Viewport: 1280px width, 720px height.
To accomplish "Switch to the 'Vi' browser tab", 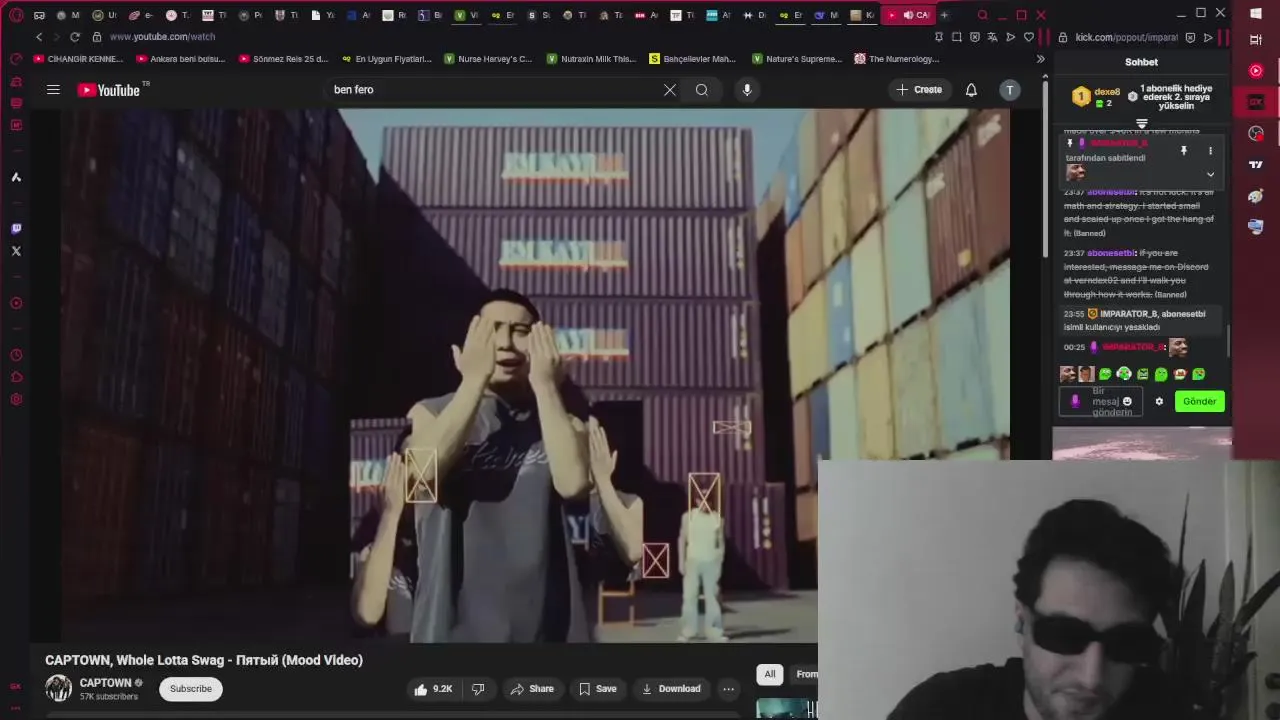I will coord(467,15).
